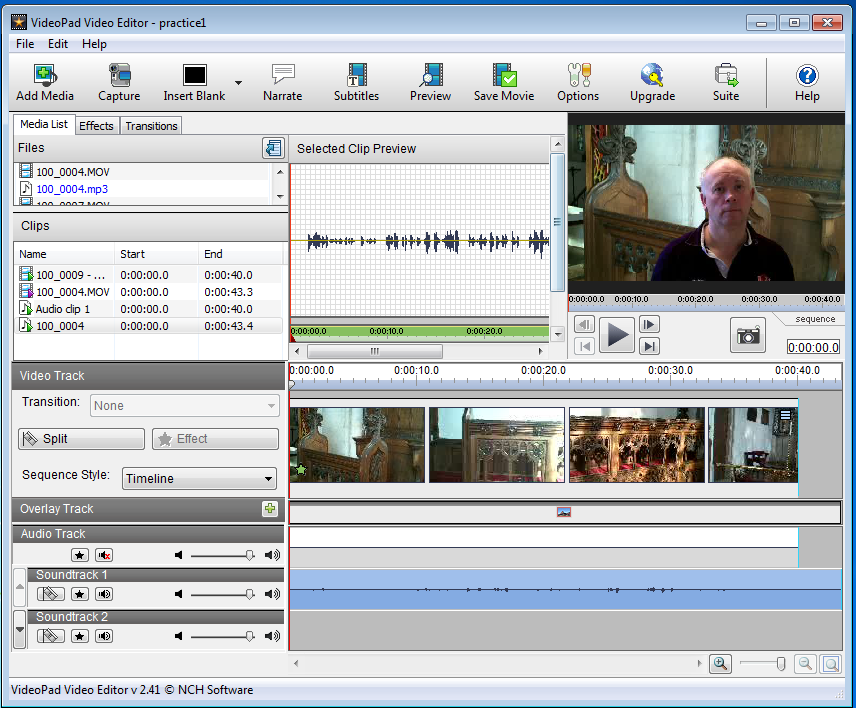This screenshot has height=708, width=856.
Task: Click the Effect button
Action: point(215,439)
